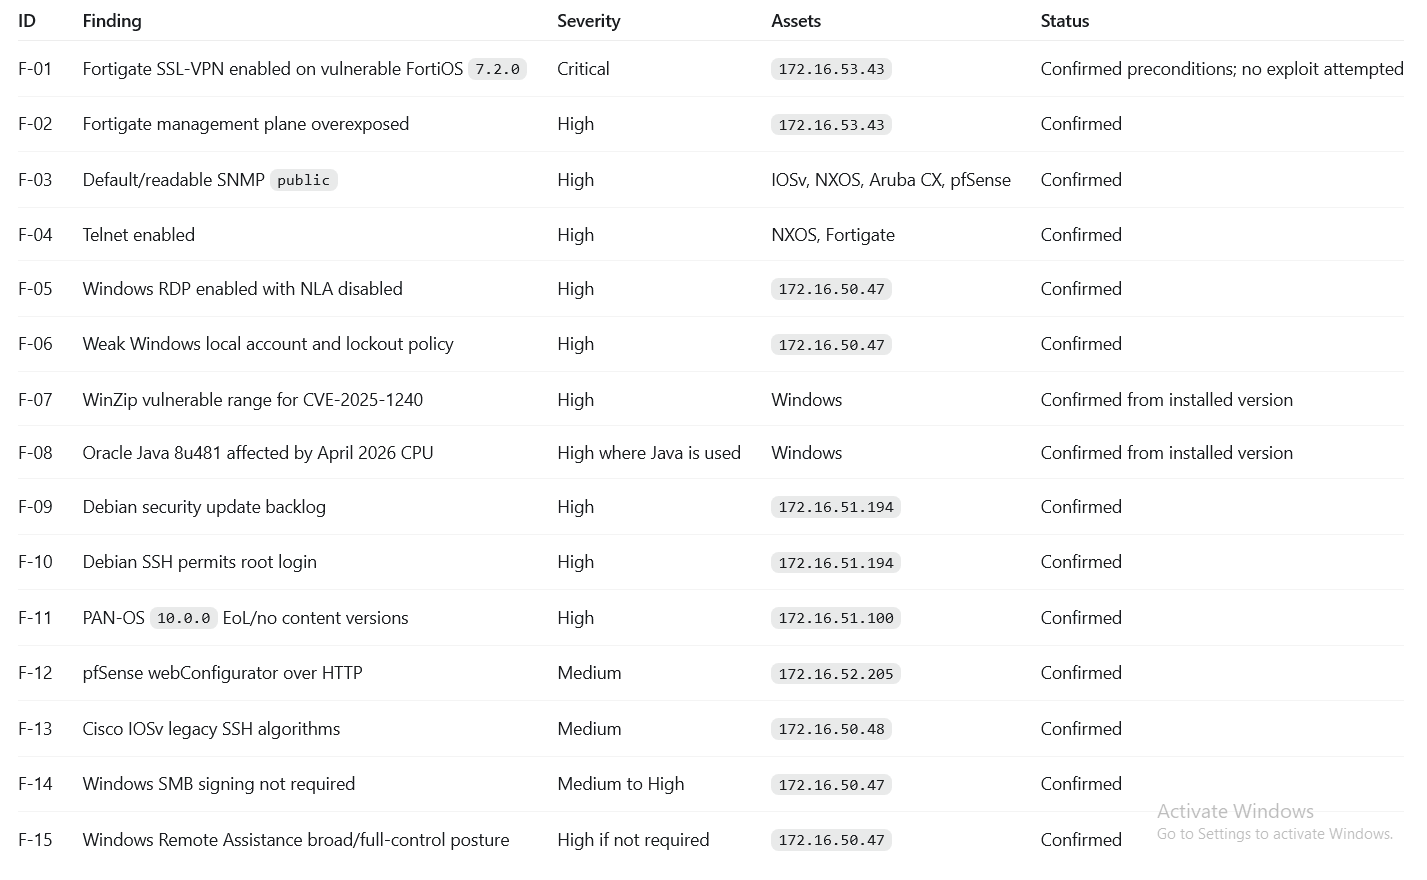Select Debian SSH permits root login
The image size is (1427, 880).
tap(199, 562)
